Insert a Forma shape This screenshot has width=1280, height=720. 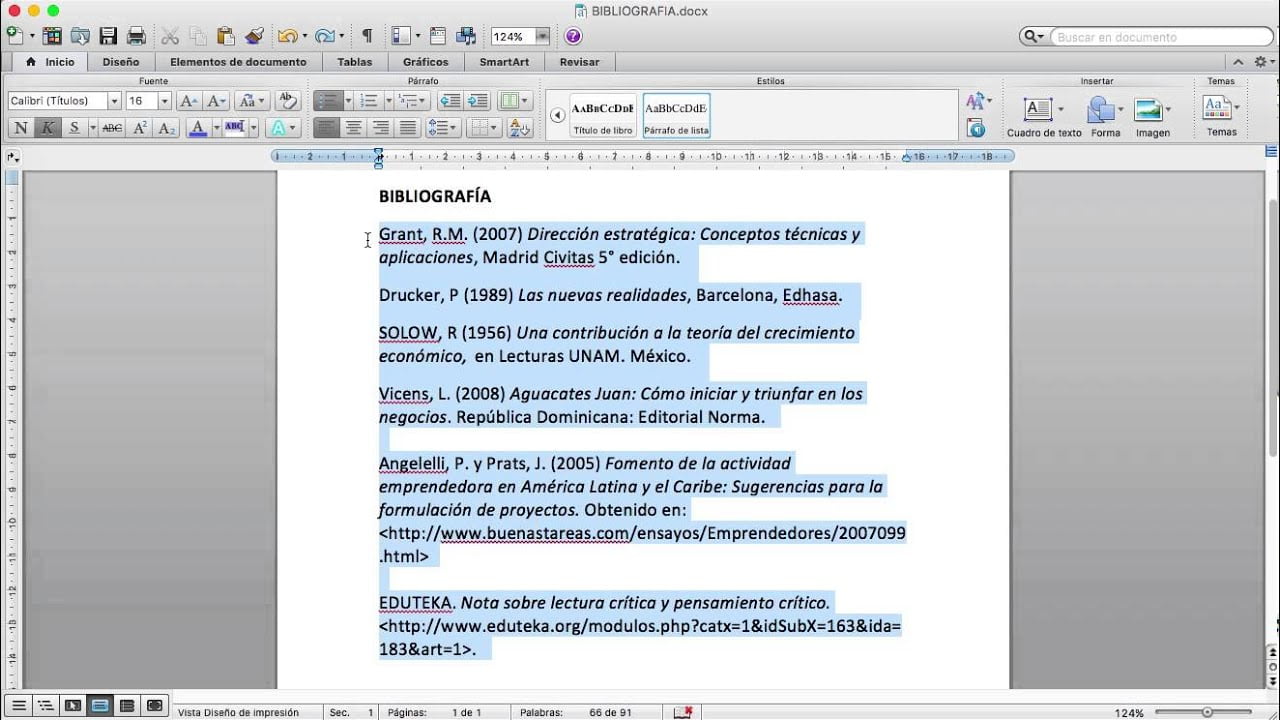pos(1105,116)
